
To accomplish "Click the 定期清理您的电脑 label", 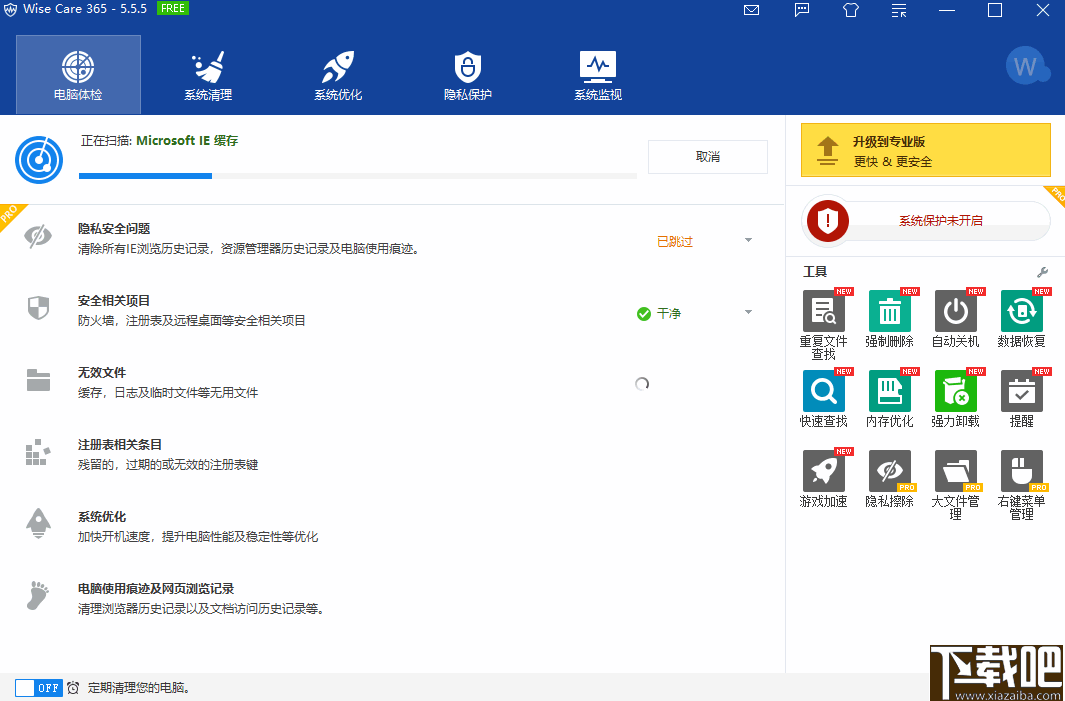I will point(139,688).
